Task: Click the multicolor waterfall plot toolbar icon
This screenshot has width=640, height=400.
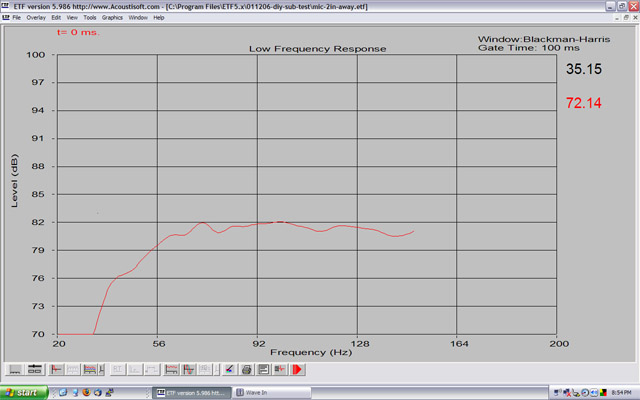Action: pyautogui.click(x=89, y=369)
